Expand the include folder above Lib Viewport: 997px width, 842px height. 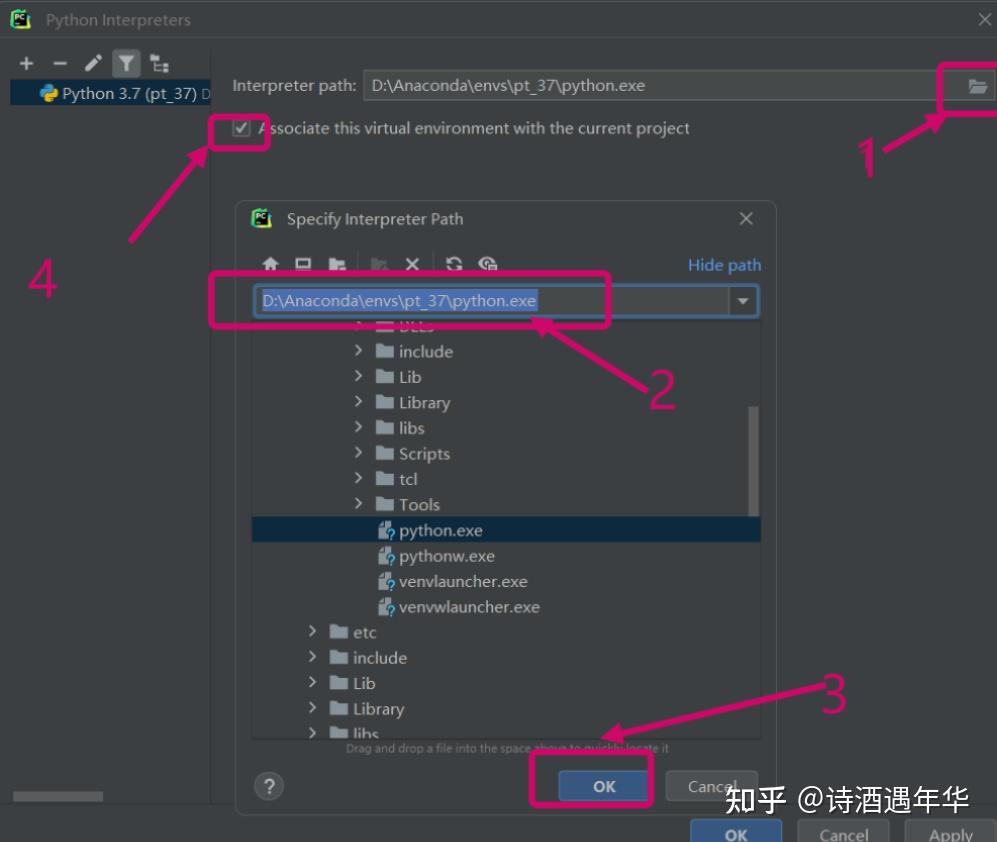coord(358,350)
